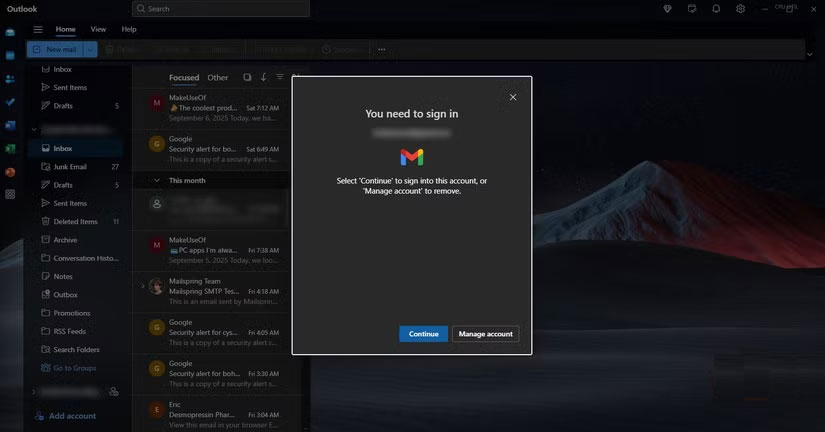Image resolution: width=825 pixels, height=432 pixels.
Task: Open the People contacts icon
Action: [10, 79]
